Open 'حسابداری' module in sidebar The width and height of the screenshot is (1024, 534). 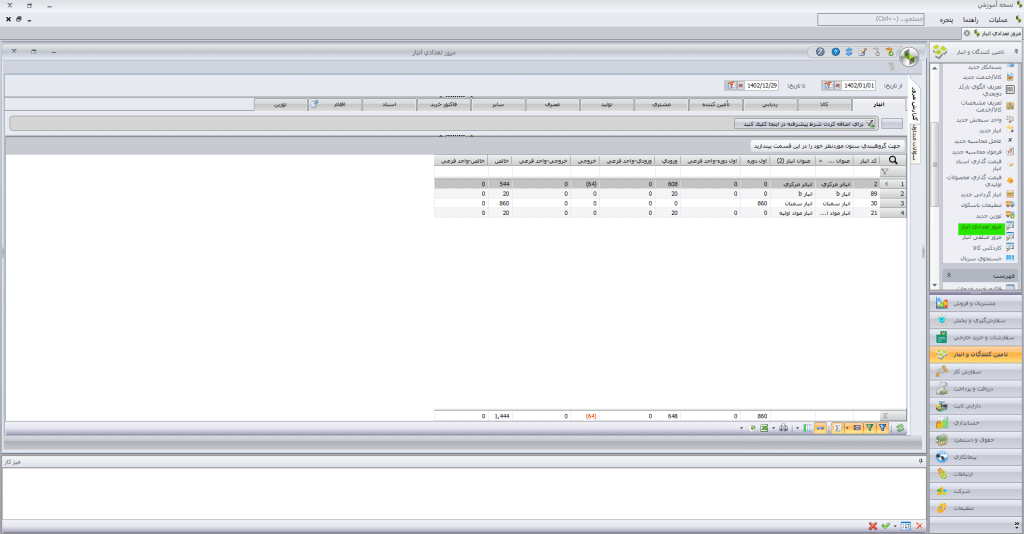[x=976, y=423]
